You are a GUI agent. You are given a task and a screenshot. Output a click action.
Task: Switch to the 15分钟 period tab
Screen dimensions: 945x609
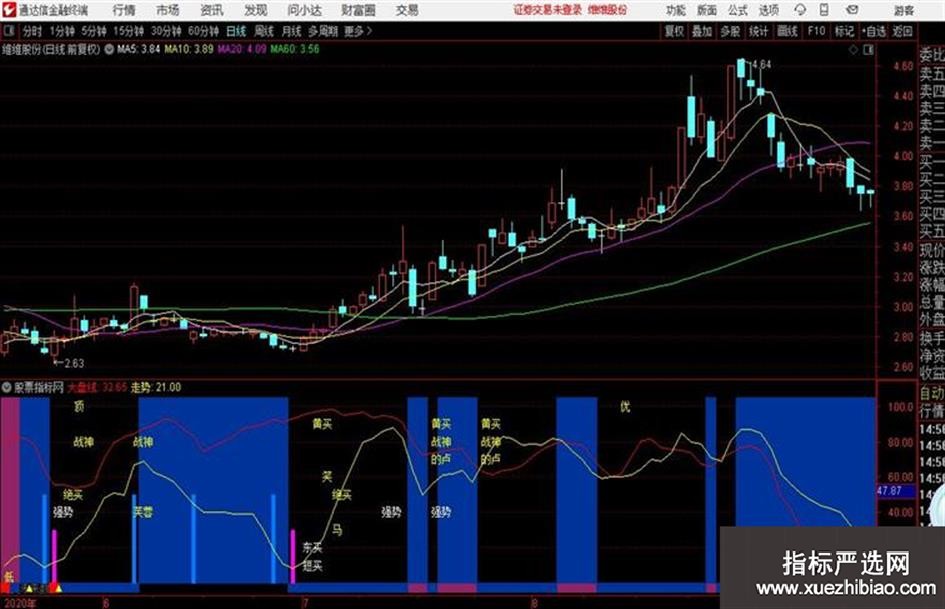click(128, 31)
